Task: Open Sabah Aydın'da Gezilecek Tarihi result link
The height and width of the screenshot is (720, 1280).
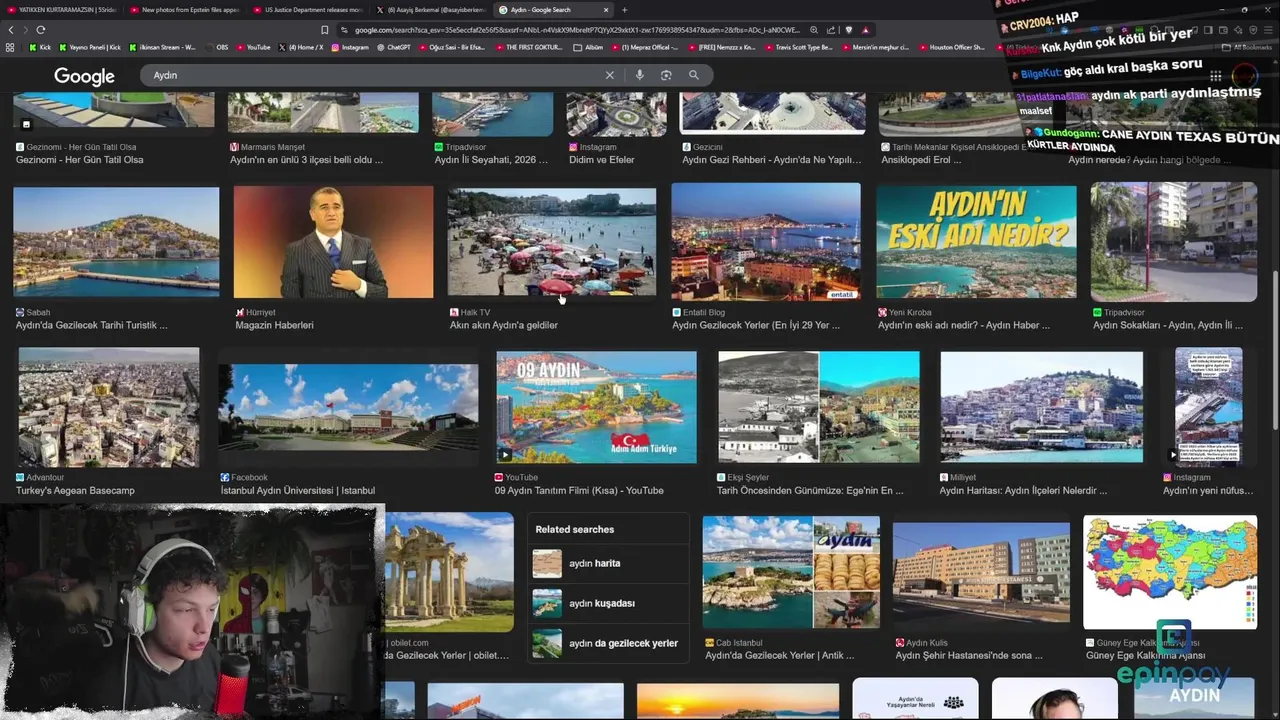Action: coord(92,325)
